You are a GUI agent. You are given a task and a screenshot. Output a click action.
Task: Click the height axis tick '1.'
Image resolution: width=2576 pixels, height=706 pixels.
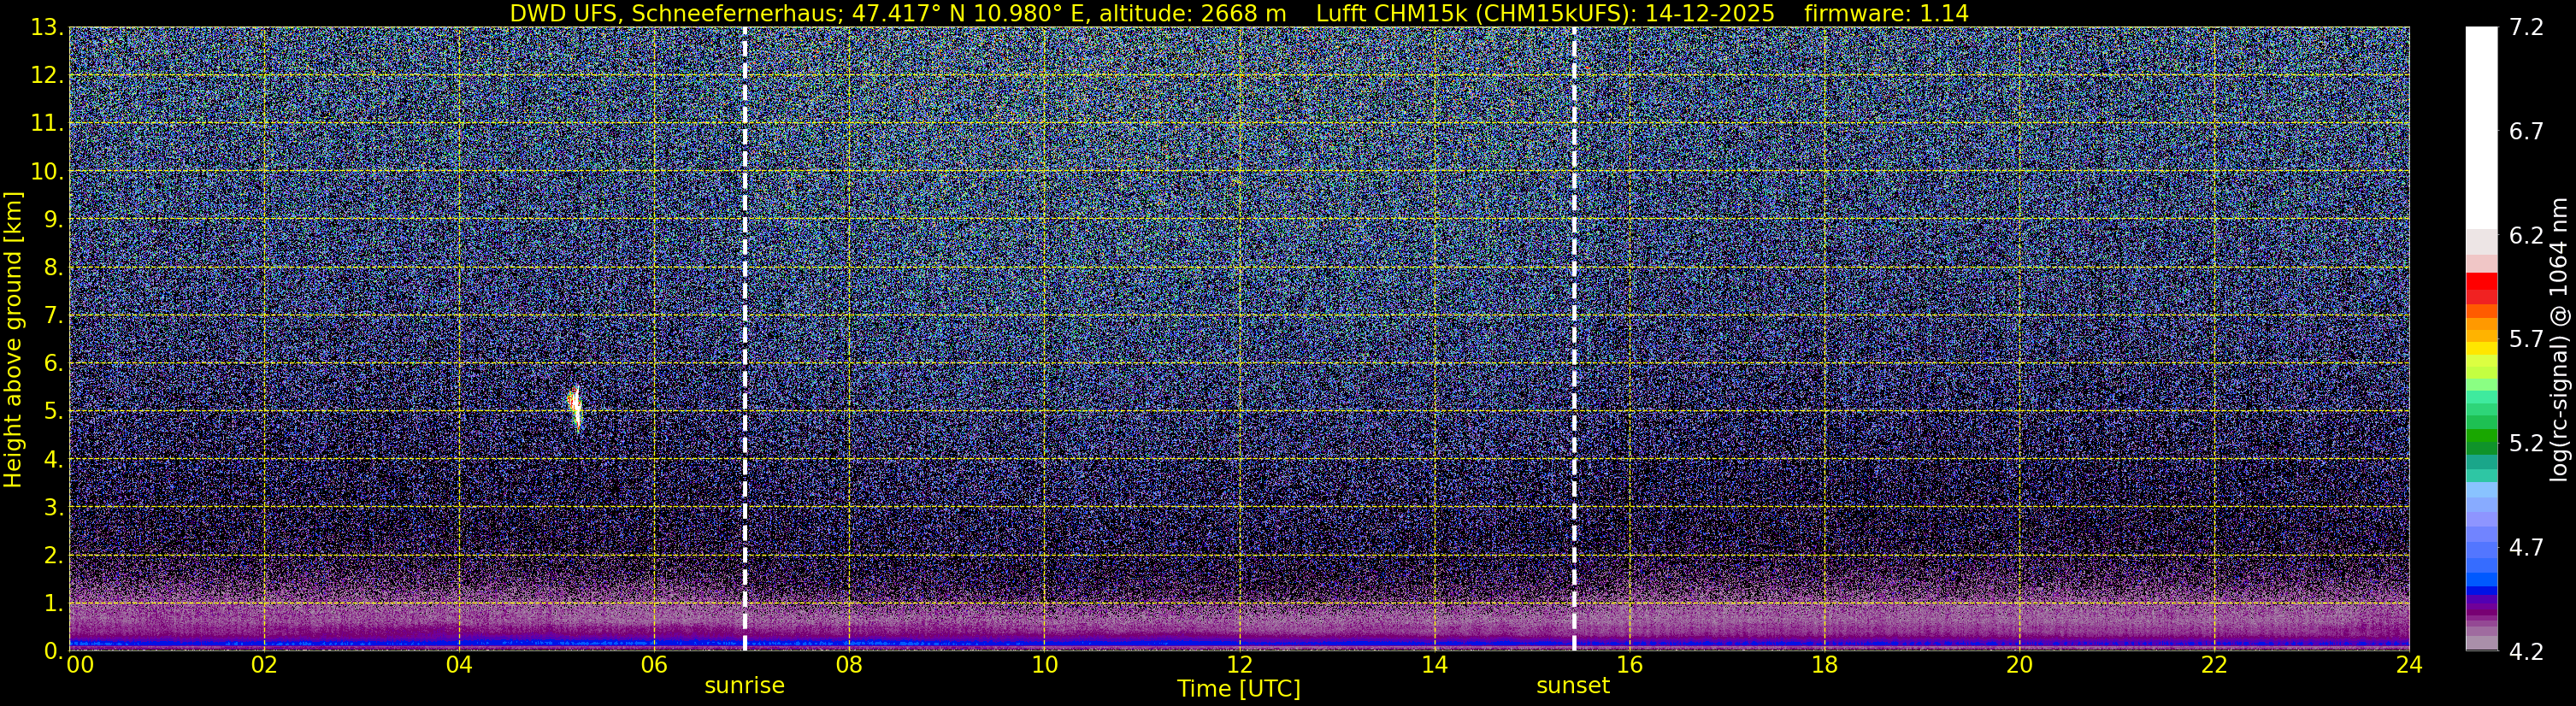click(53, 603)
